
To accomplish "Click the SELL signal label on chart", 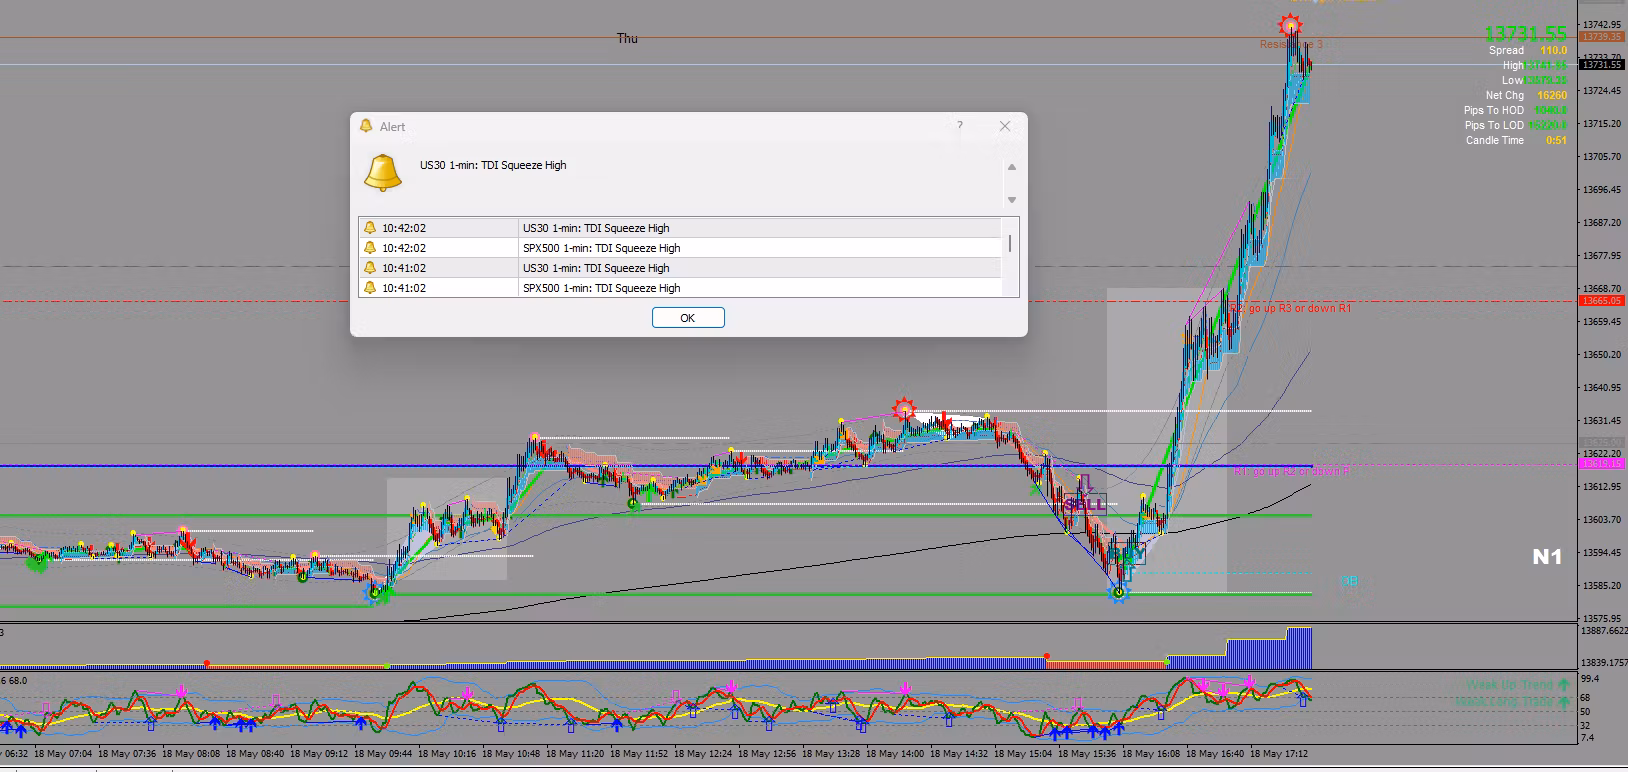I will pos(1085,504).
